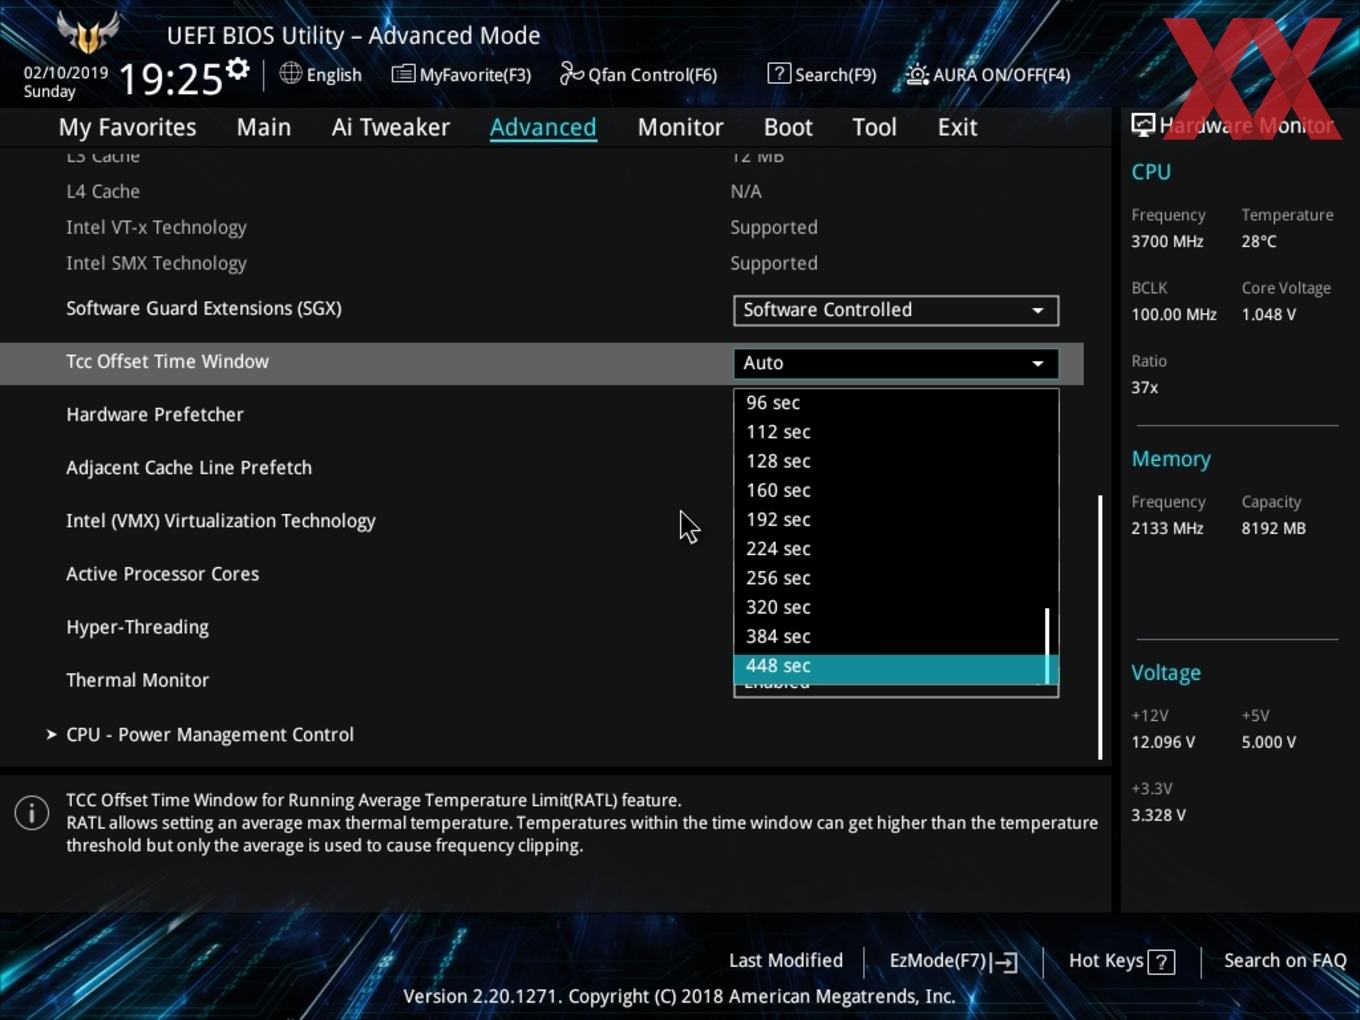Image resolution: width=1360 pixels, height=1020 pixels.
Task: Open Software Guard Extensions dropdown
Action: pos(896,310)
